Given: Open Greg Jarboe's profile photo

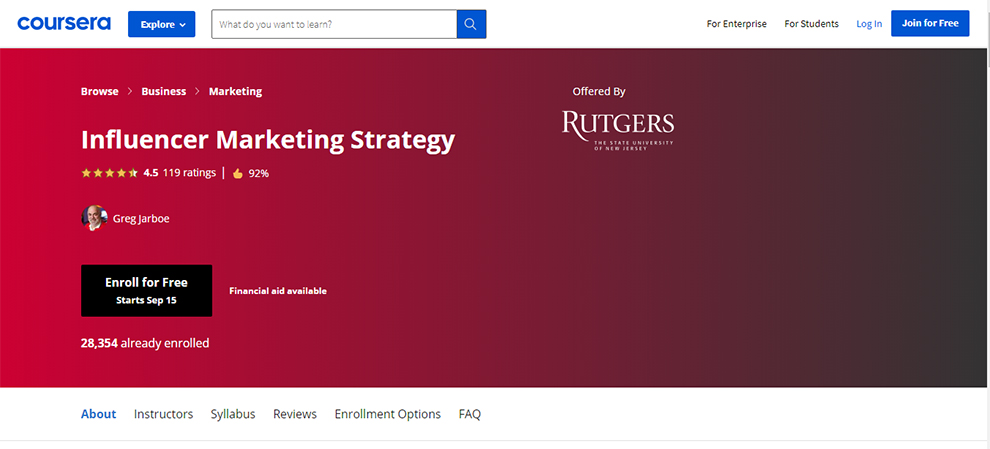Looking at the screenshot, I should click(94, 219).
